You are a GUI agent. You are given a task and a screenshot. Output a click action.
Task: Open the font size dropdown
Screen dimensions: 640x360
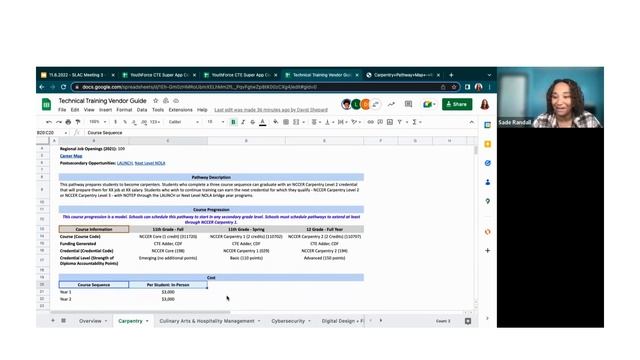[x=216, y=122]
